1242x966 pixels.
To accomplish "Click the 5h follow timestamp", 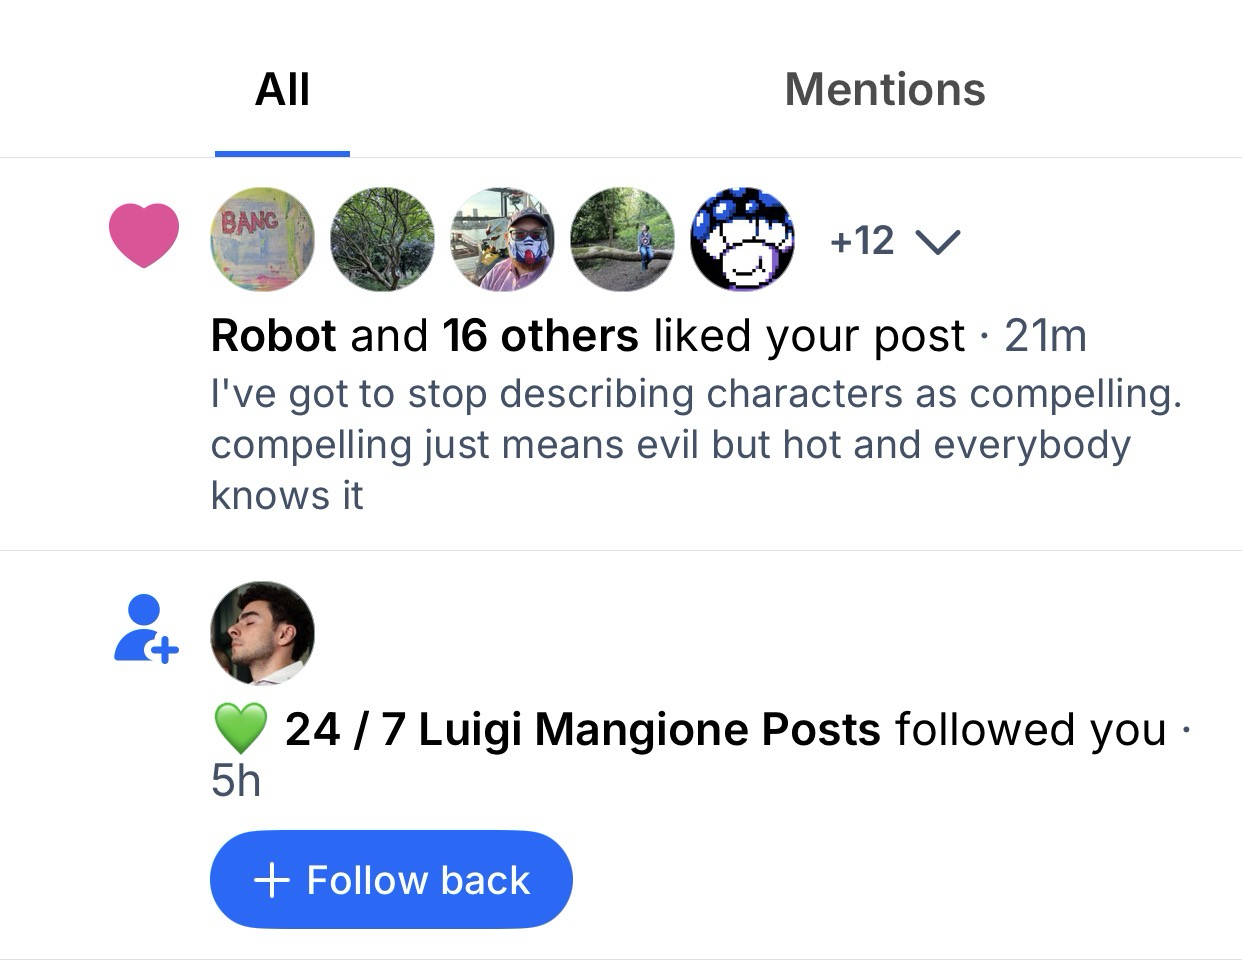I will (236, 780).
